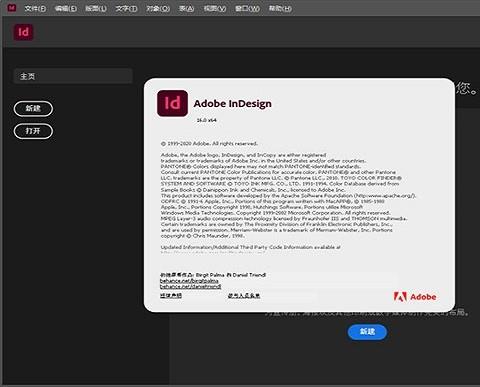Viewport: 480px width, 387px height.
Task: Open the 对象(O) menu
Action: (158, 8)
